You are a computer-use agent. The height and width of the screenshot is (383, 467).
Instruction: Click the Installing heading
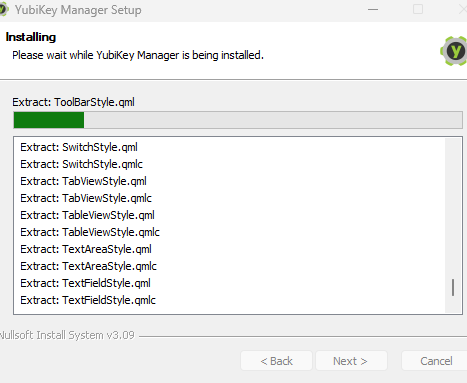pos(31,37)
